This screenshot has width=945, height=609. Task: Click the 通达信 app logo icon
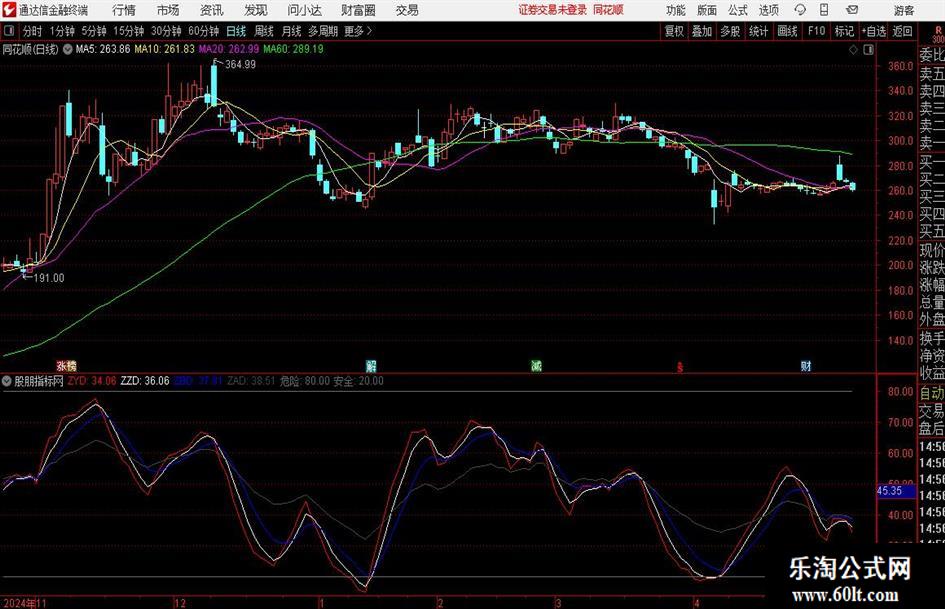[x=9, y=10]
